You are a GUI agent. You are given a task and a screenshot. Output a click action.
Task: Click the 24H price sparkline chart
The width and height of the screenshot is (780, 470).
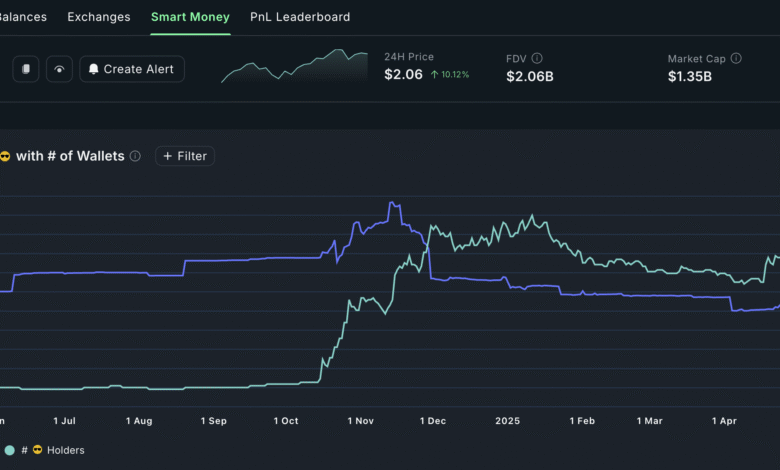[x=294, y=67]
